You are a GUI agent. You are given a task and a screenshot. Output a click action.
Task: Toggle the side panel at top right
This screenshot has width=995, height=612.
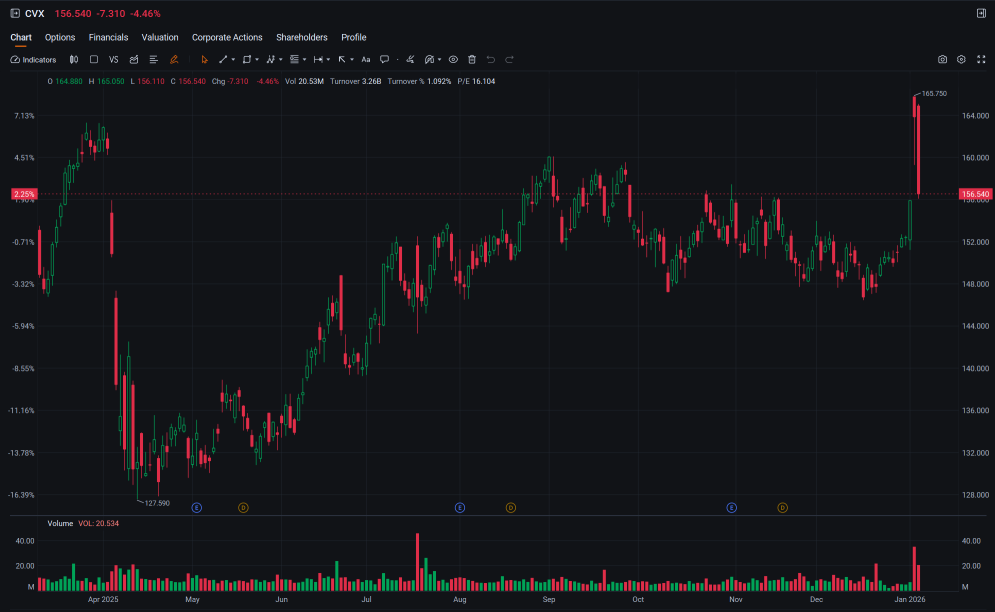pos(981,13)
